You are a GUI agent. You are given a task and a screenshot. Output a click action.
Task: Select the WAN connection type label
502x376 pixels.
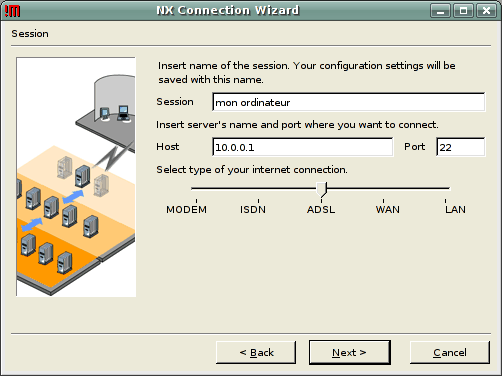pos(387,210)
